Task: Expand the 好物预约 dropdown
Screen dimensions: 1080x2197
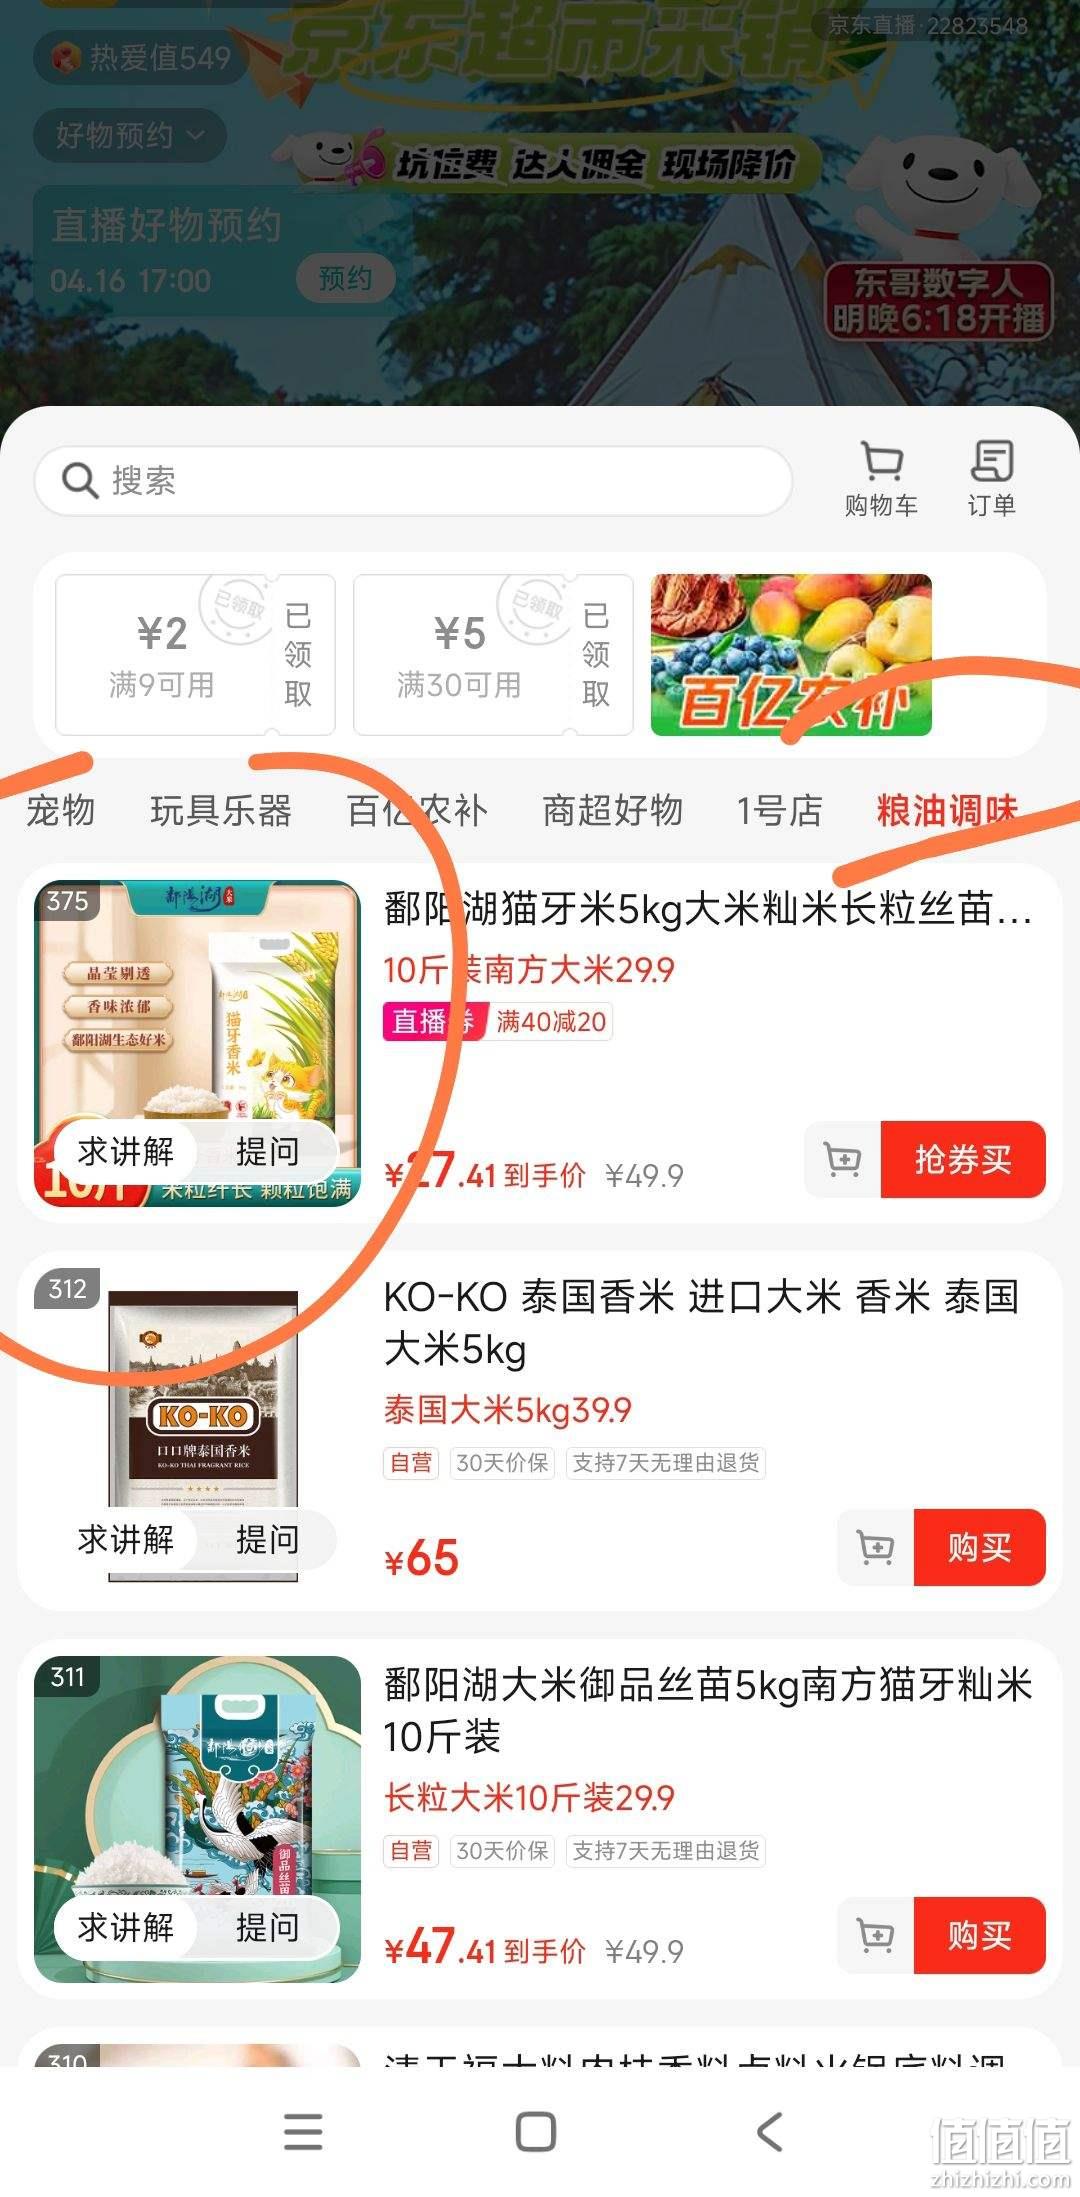Action: [x=129, y=135]
